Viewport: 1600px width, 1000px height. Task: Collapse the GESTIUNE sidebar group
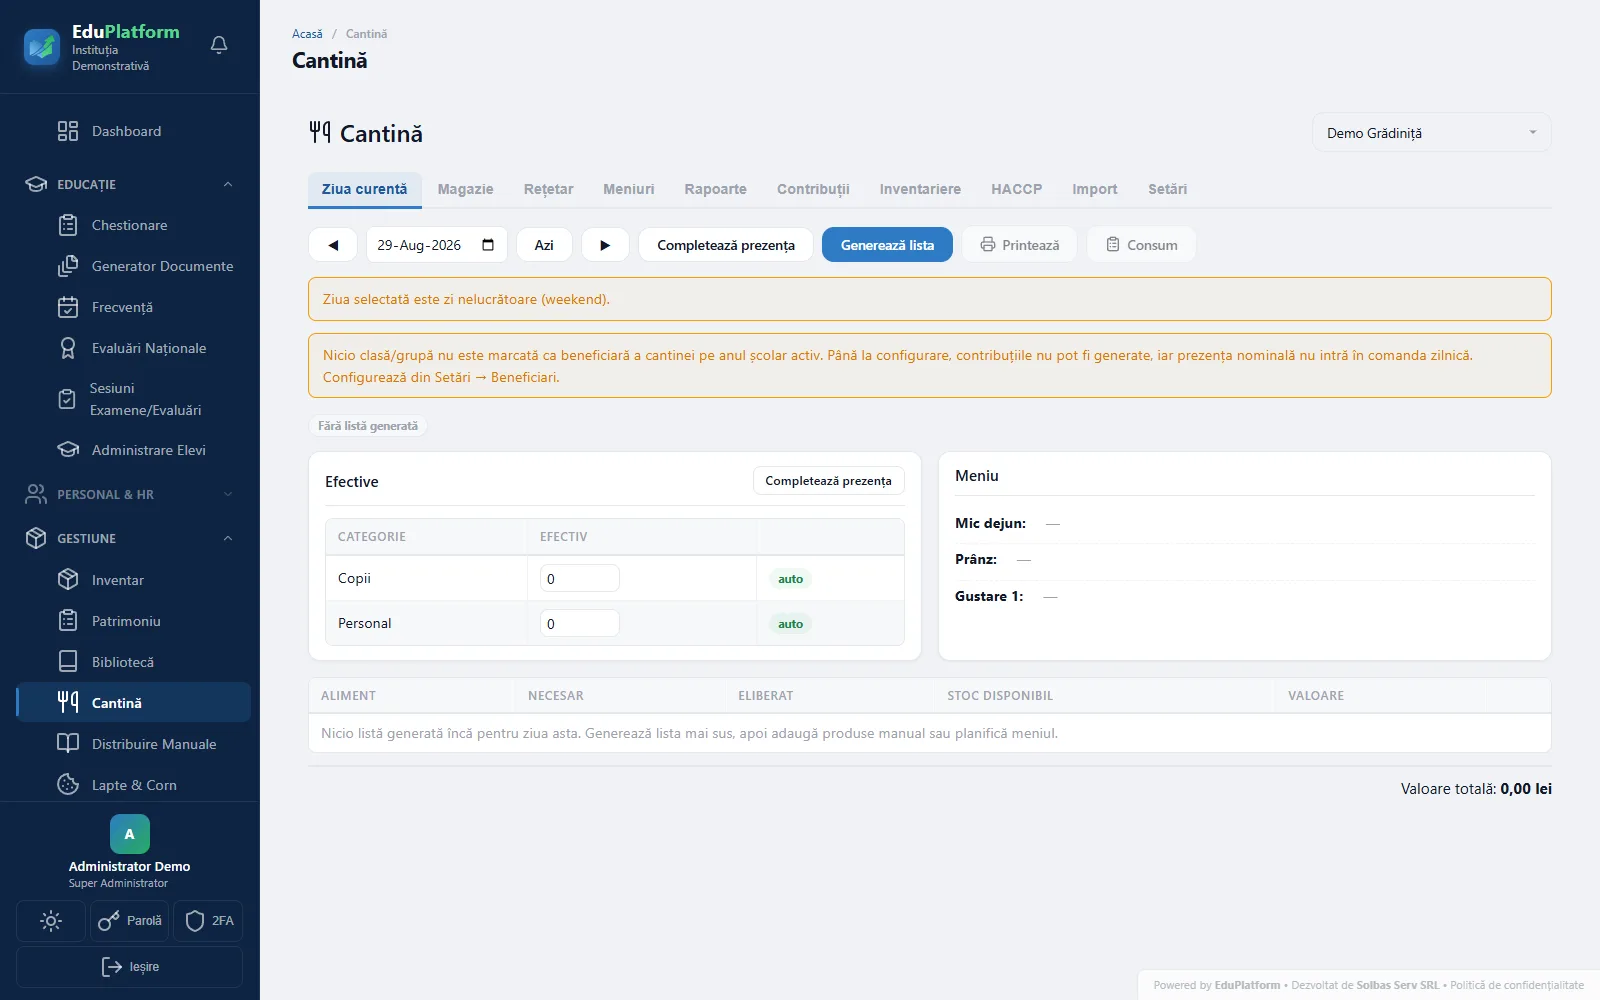point(130,538)
